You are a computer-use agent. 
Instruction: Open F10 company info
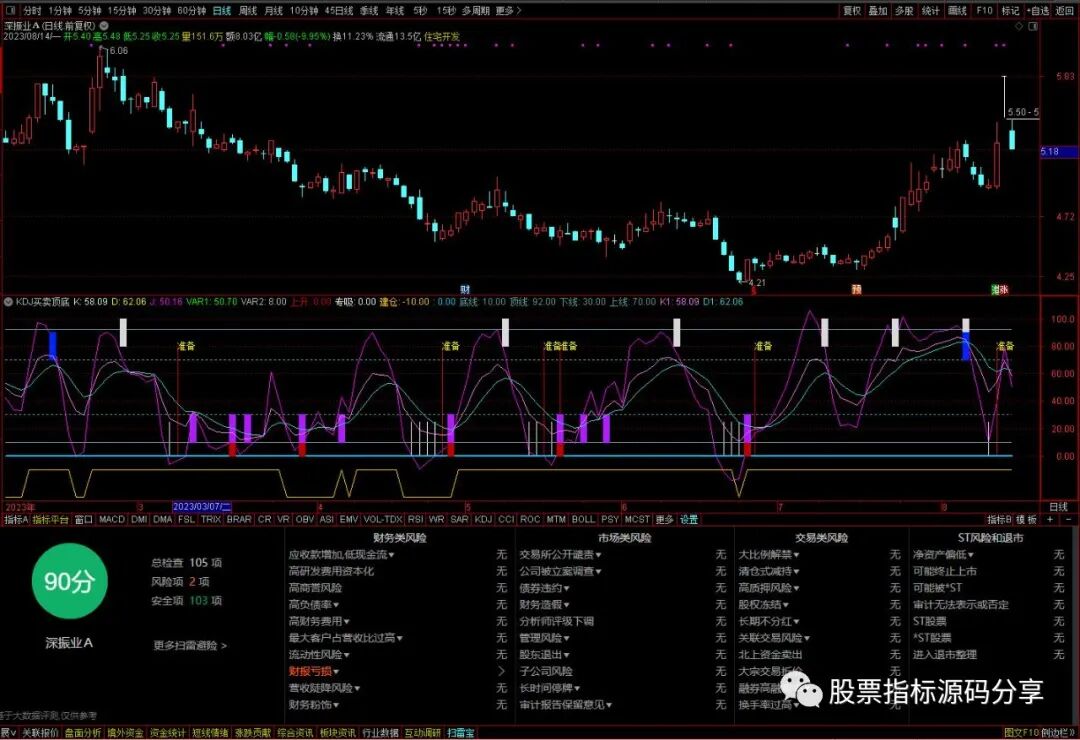coord(984,10)
